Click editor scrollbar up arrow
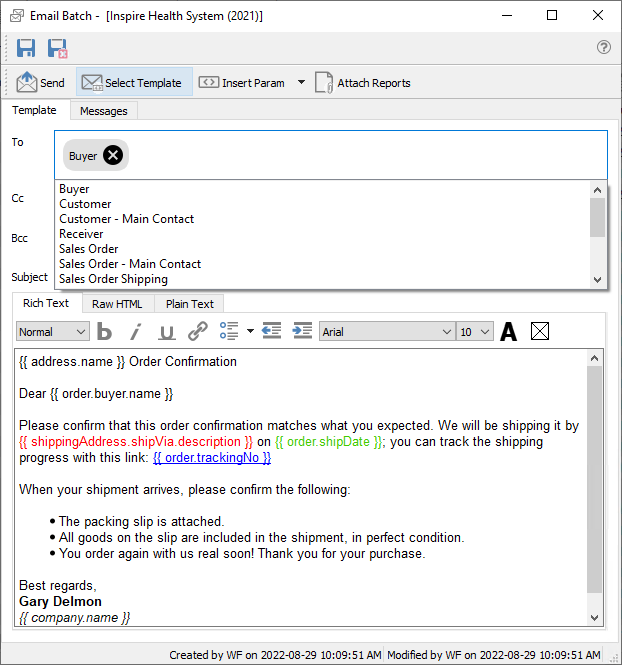This screenshot has width=622, height=665. tap(594, 358)
